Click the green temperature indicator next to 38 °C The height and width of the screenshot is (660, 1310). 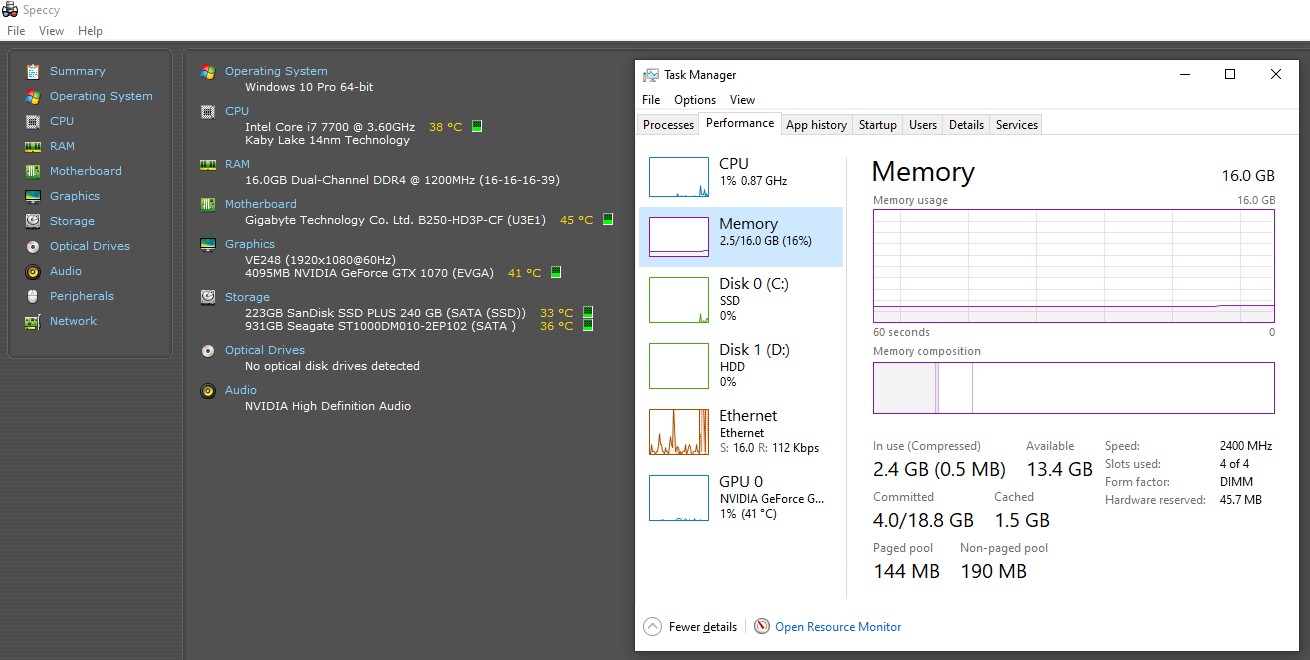[477, 126]
